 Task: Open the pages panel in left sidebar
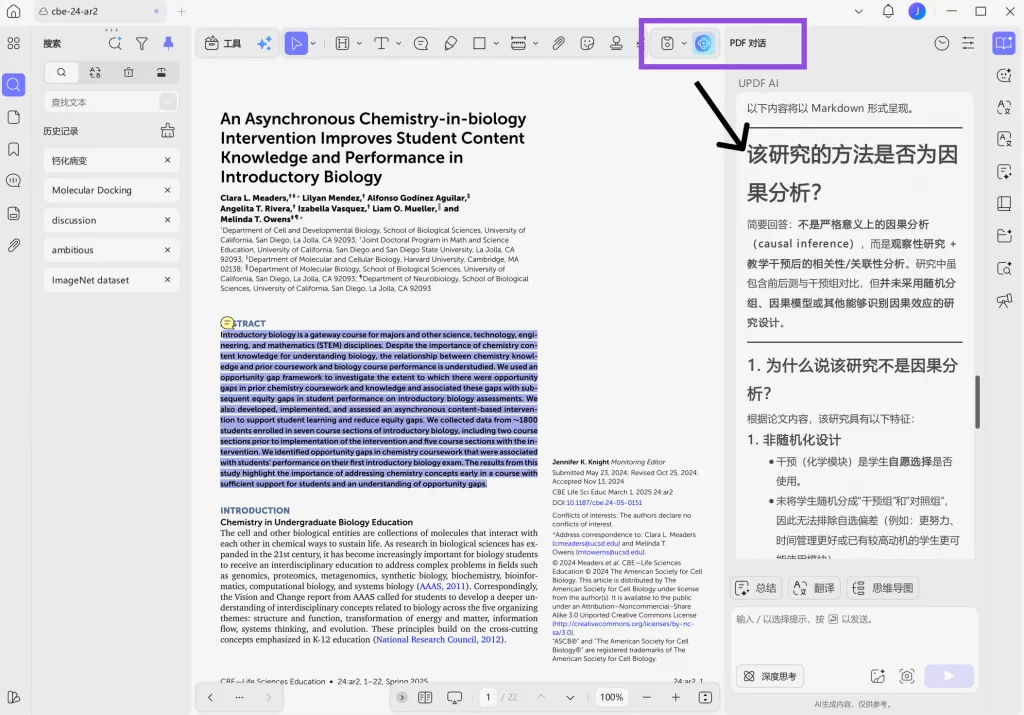click(13, 118)
